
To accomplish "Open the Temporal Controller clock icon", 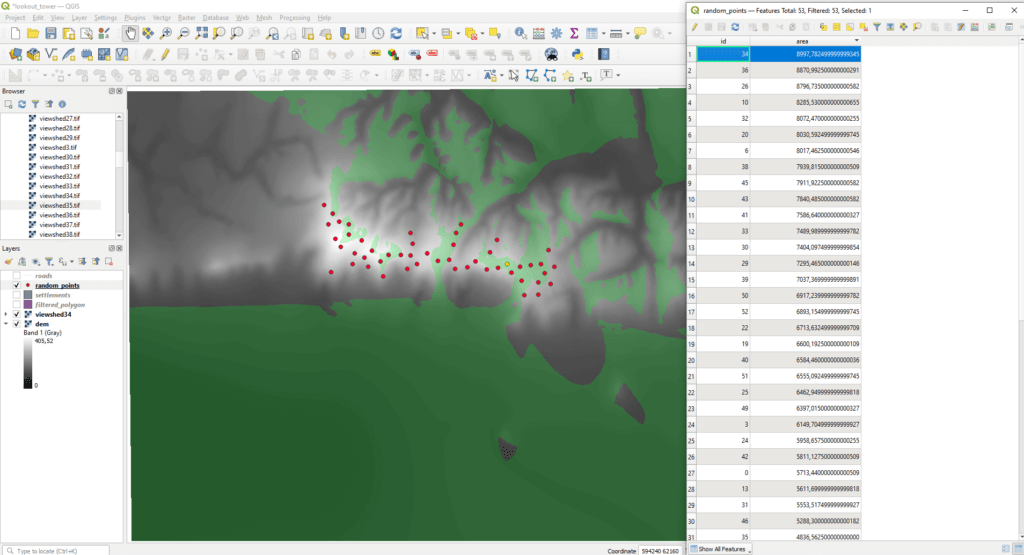I will [x=378, y=33].
